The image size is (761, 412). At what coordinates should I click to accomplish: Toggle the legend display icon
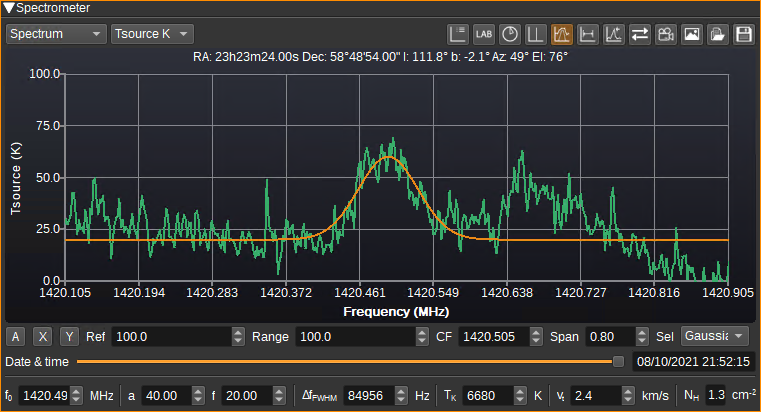tap(457, 34)
